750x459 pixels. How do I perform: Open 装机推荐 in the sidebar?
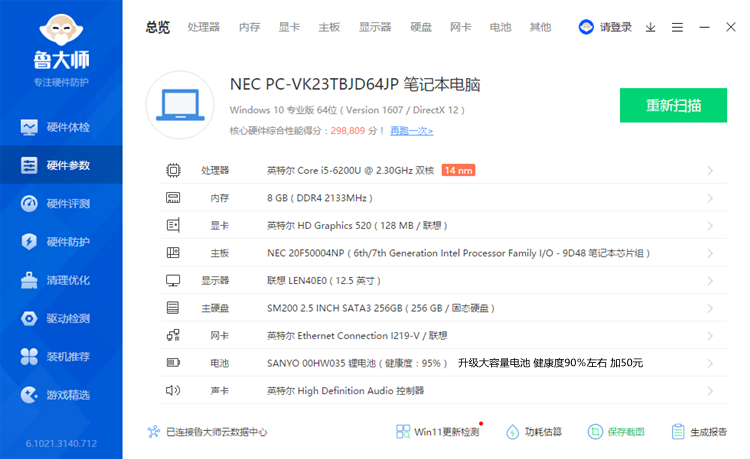(x=61, y=357)
